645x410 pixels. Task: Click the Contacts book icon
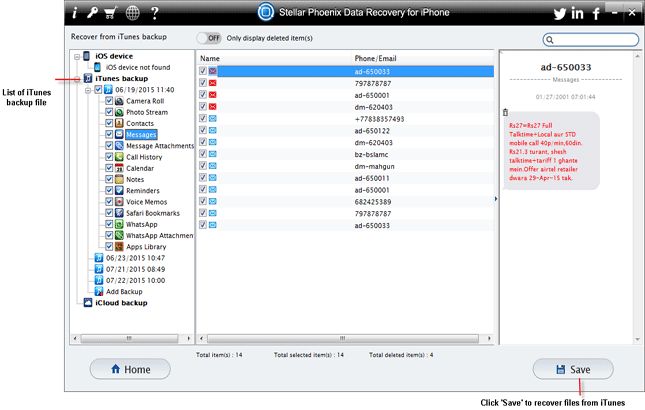[119, 123]
